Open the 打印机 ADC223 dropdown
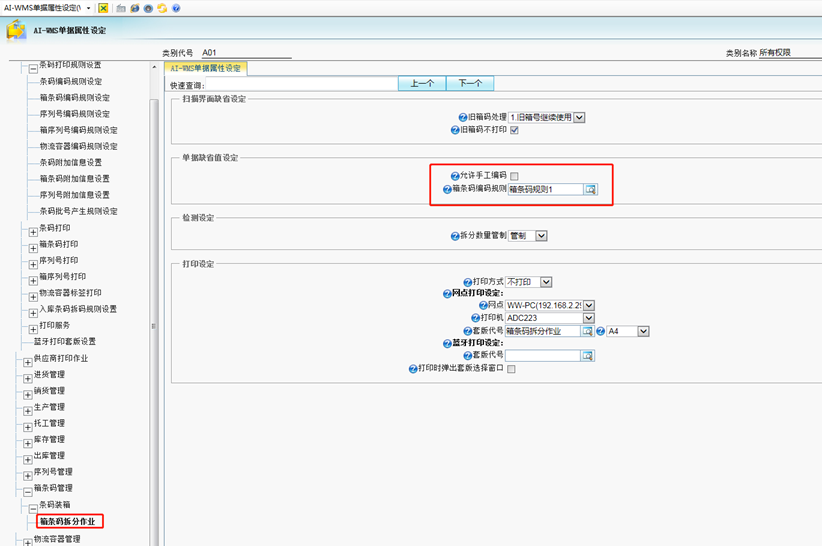822x550 pixels. coord(588,318)
